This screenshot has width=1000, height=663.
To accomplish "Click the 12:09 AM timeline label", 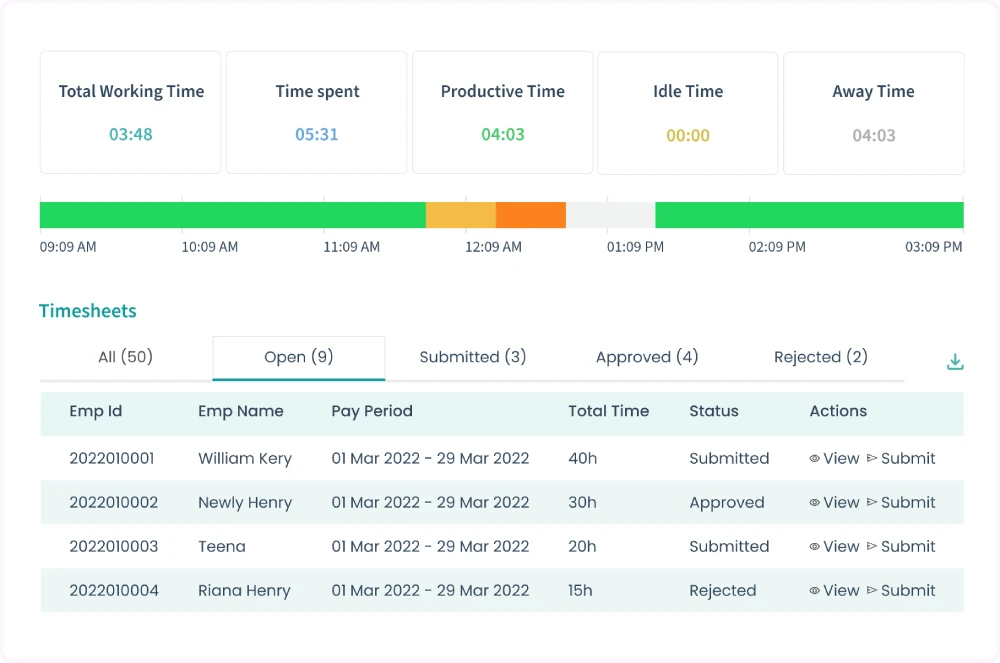I will pyautogui.click(x=494, y=247).
